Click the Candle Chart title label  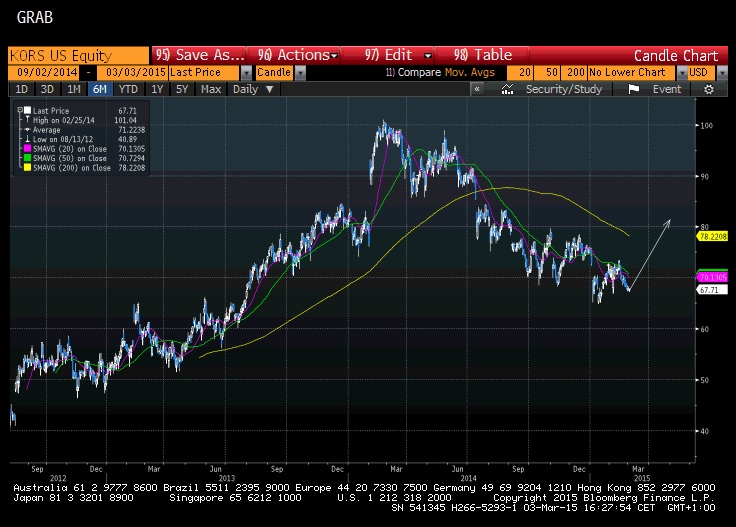click(675, 55)
